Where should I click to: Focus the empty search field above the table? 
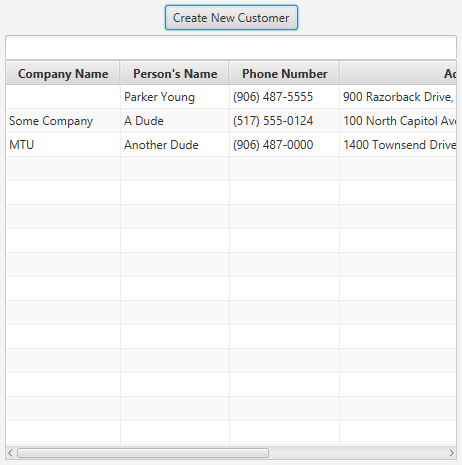click(231, 48)
